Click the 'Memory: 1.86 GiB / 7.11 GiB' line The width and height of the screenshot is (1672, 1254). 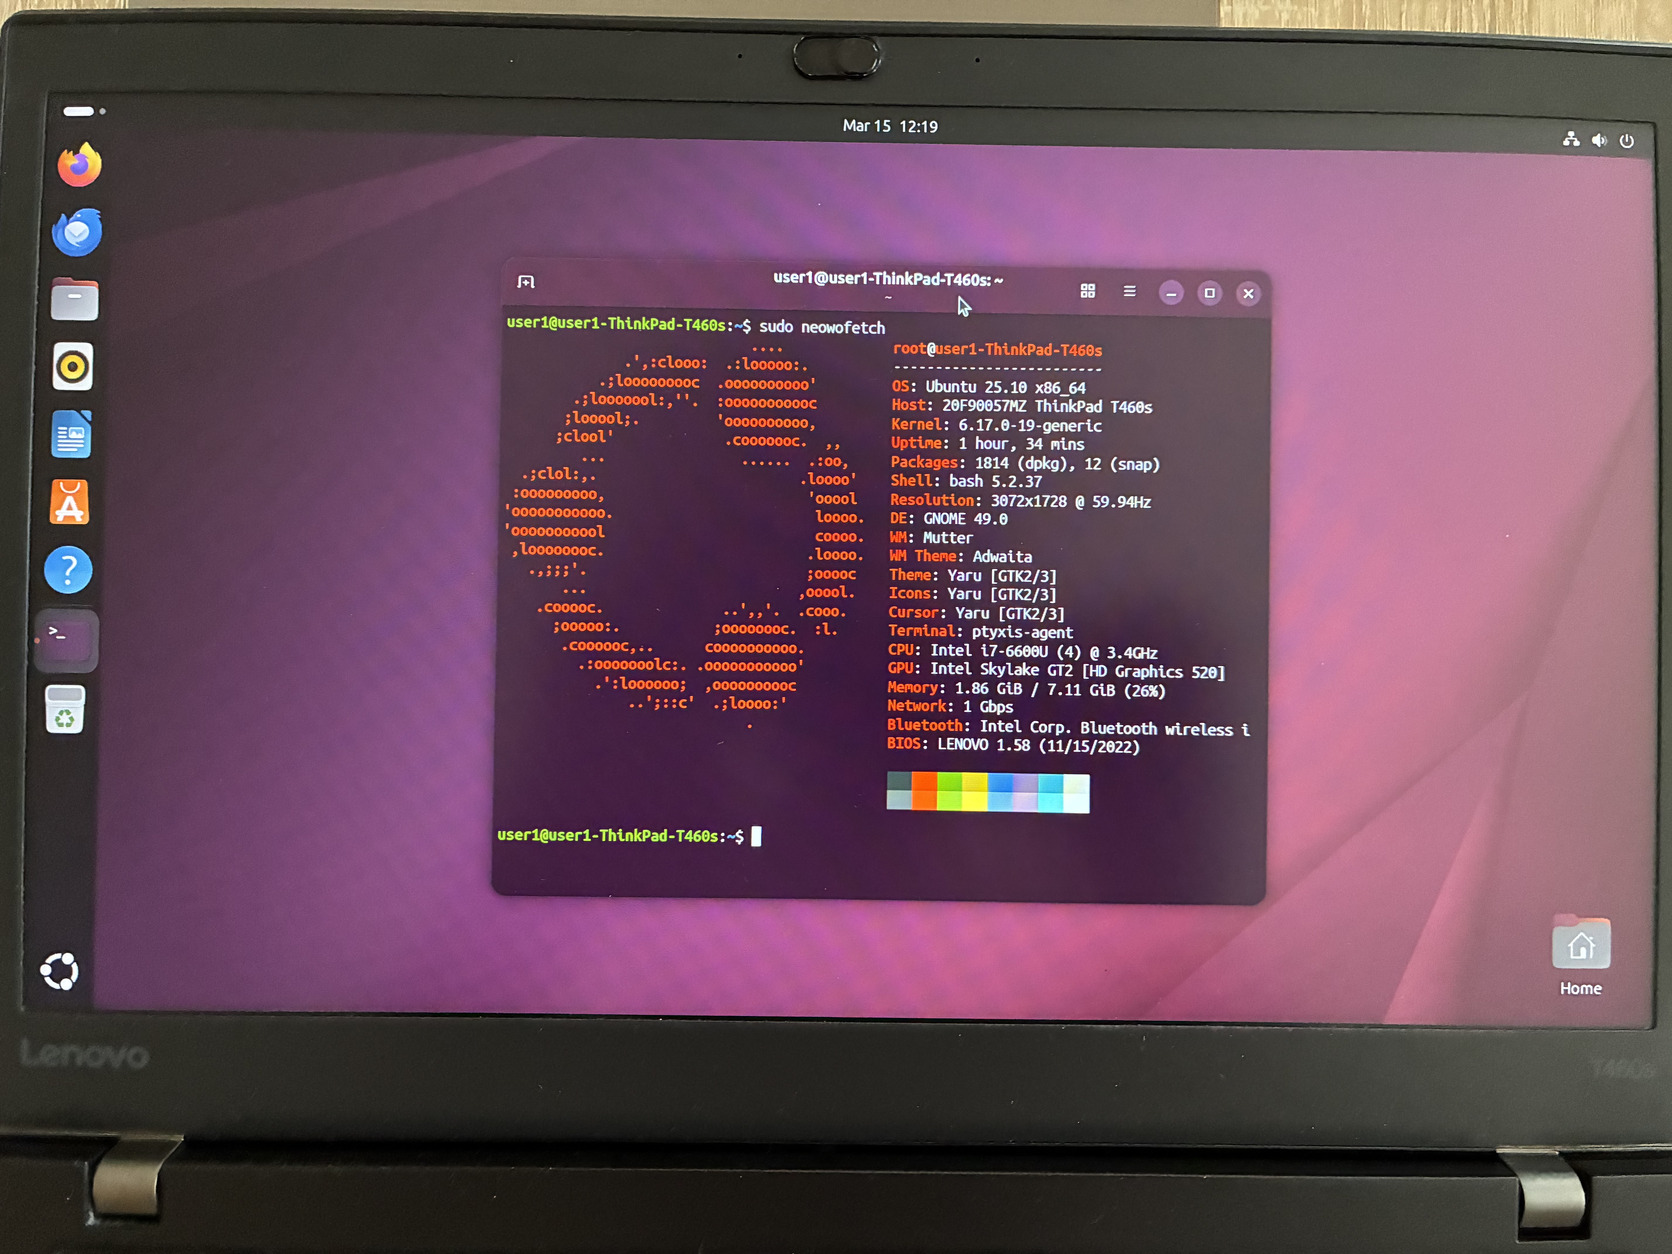tap(1026, 689)
